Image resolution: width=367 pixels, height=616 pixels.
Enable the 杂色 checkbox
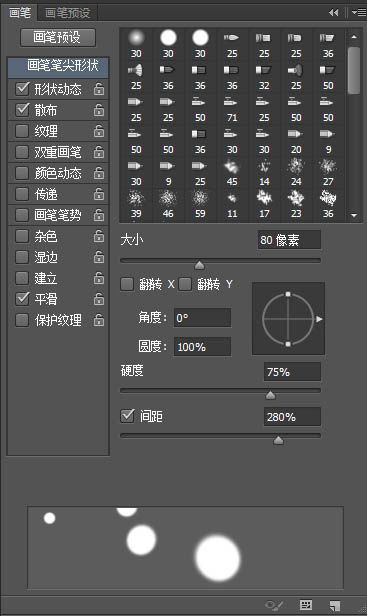[22, 236]
